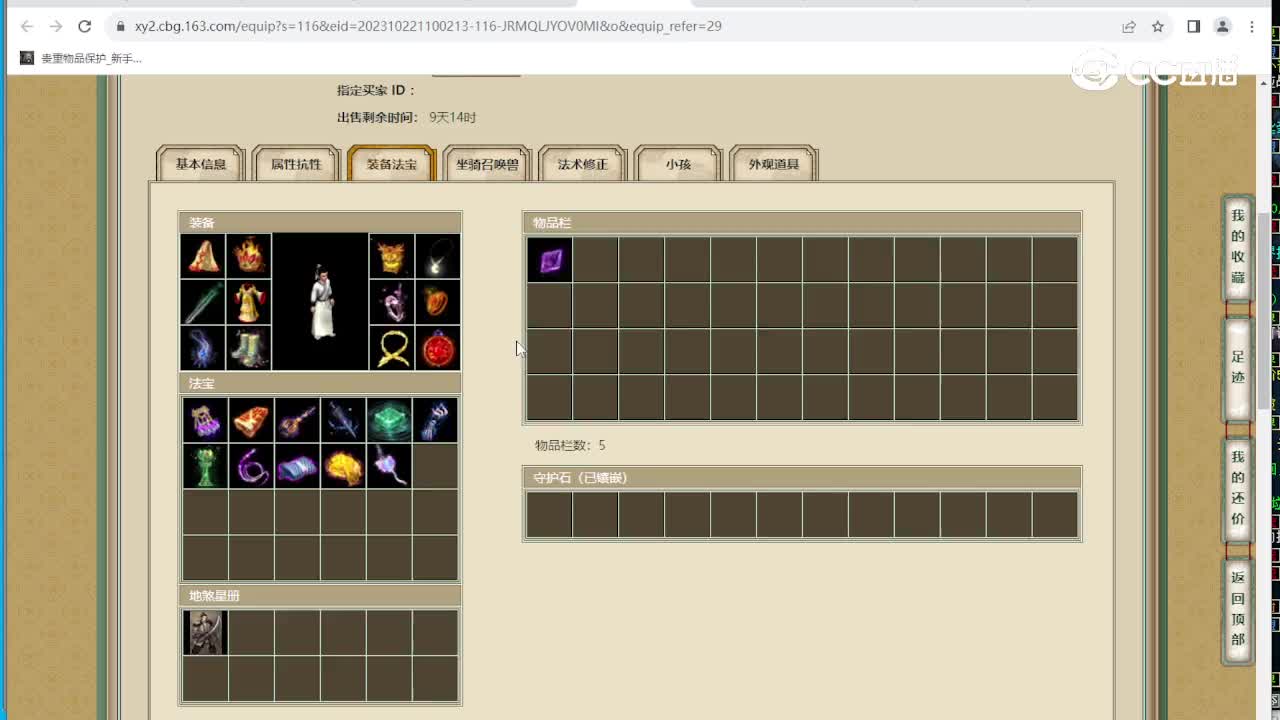Click the browser address bar URL
Image resolution: width=1280 pixels, height=720 pixels.
[x=428, y=27]
